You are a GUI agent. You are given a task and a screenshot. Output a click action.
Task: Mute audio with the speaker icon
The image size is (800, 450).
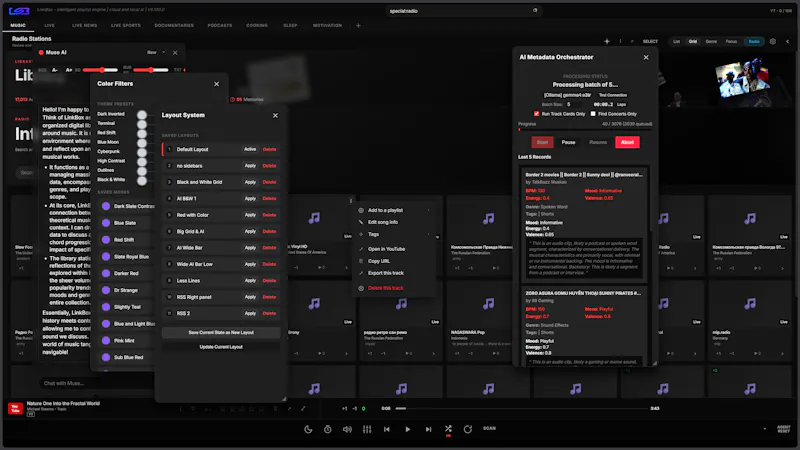coord(347,429)
